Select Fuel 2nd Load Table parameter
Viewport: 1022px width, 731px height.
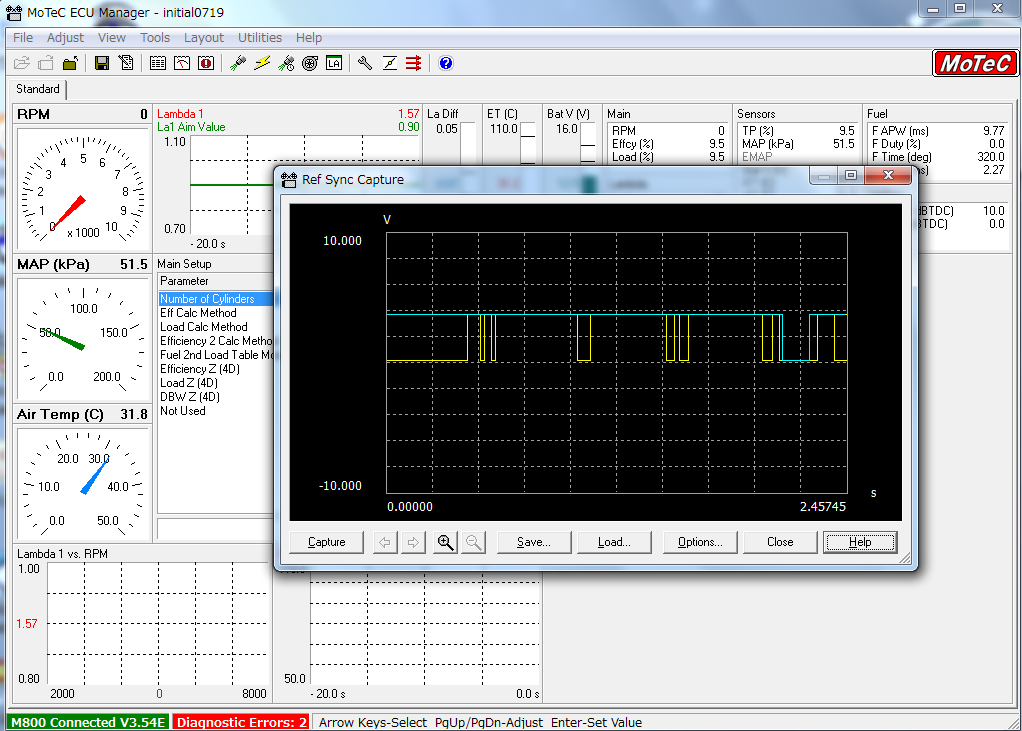coord(216,355)
